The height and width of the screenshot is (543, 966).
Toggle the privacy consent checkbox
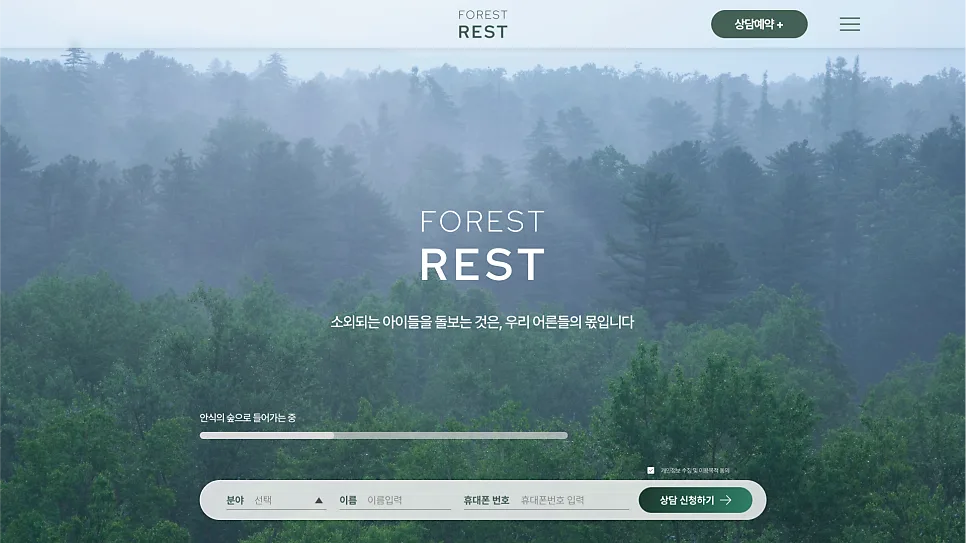(x=651, y=470)
